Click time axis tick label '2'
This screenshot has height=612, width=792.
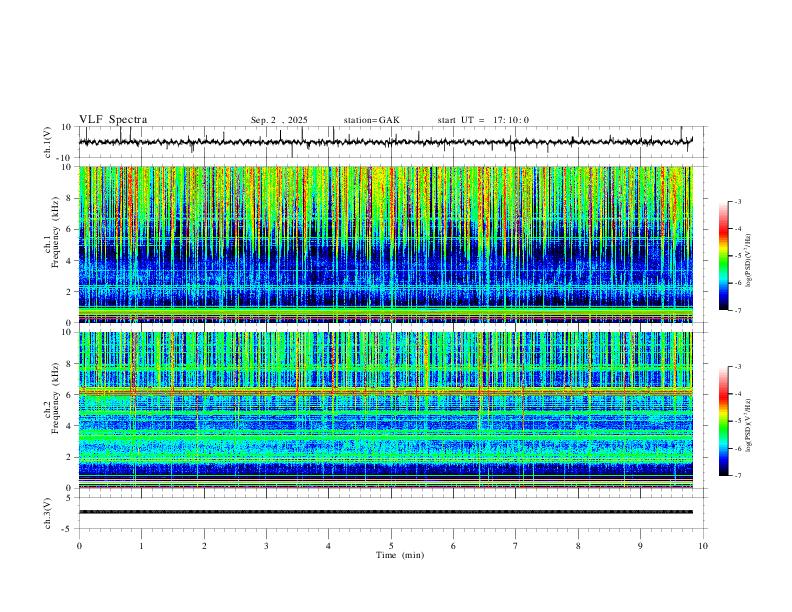click(204, 546)
